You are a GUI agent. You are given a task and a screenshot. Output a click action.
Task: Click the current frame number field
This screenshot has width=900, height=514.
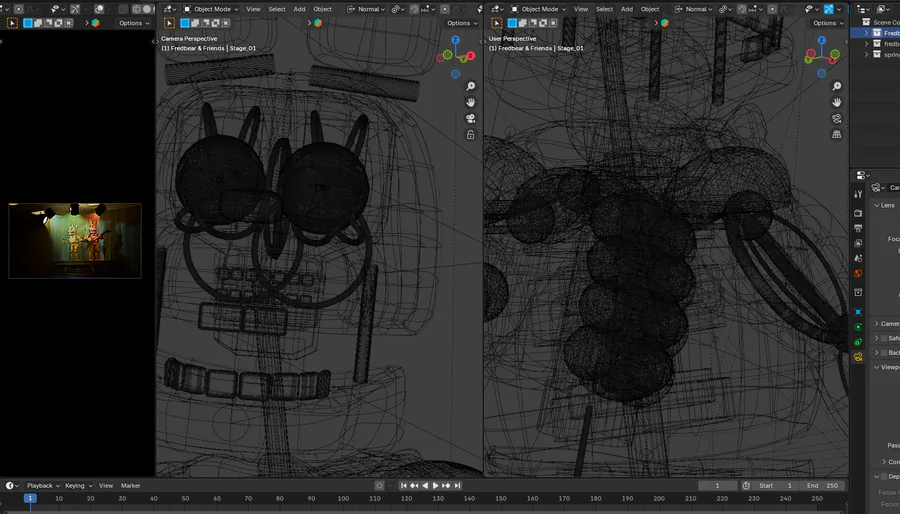click(717, 485)
